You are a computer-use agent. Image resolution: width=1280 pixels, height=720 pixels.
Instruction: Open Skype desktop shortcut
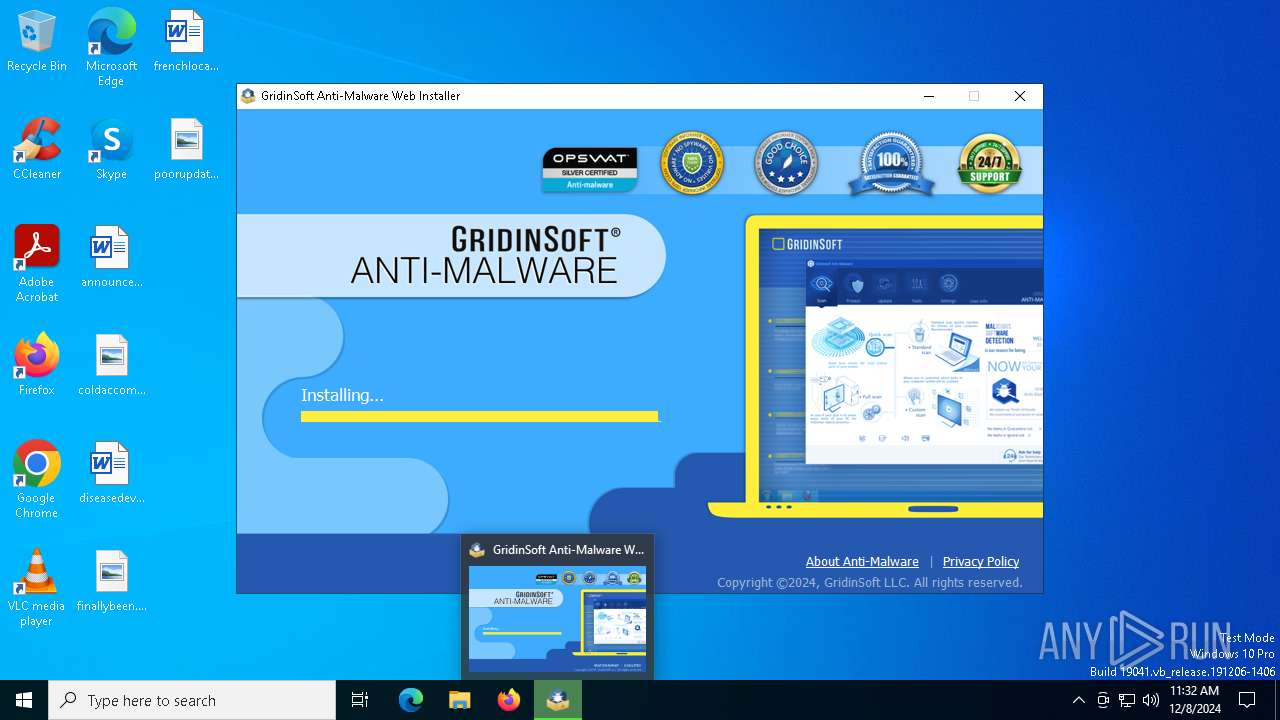tap(111, 150)
